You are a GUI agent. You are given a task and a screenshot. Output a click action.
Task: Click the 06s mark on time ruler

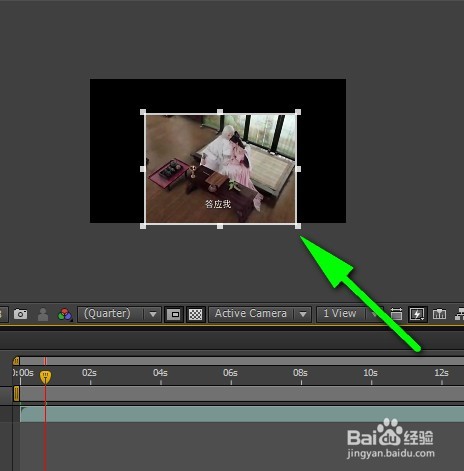click(230, 373)
